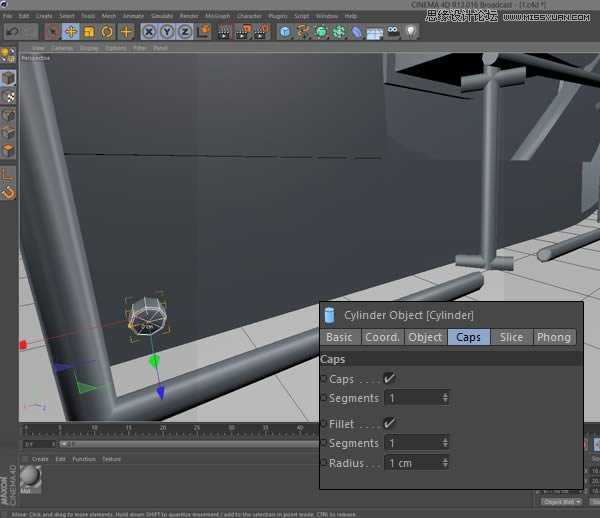Adjust Fillet Segments stepper arrows
600x518 pixels.
click(446, 443)
